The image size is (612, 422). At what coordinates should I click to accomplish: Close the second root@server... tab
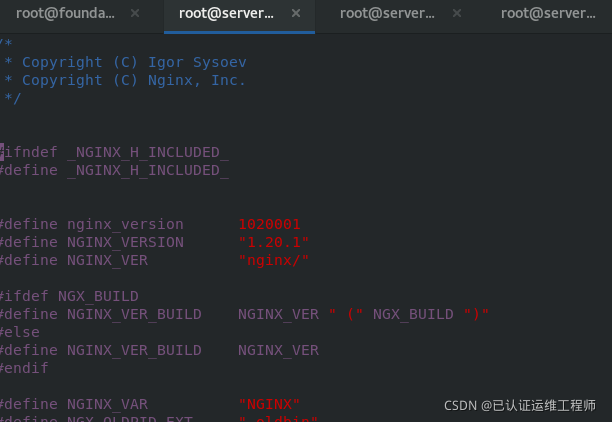tap(457, 14)
